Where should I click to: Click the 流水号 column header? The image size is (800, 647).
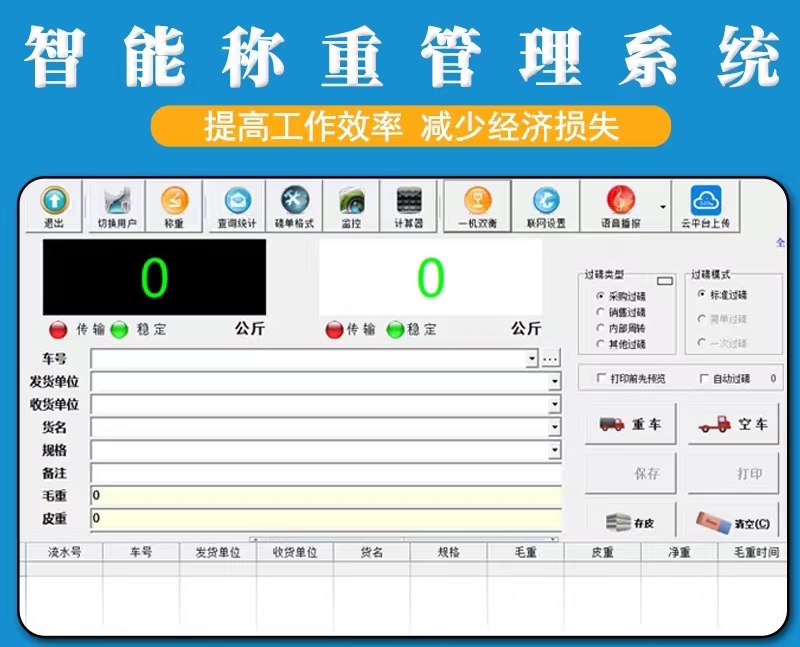64,552
